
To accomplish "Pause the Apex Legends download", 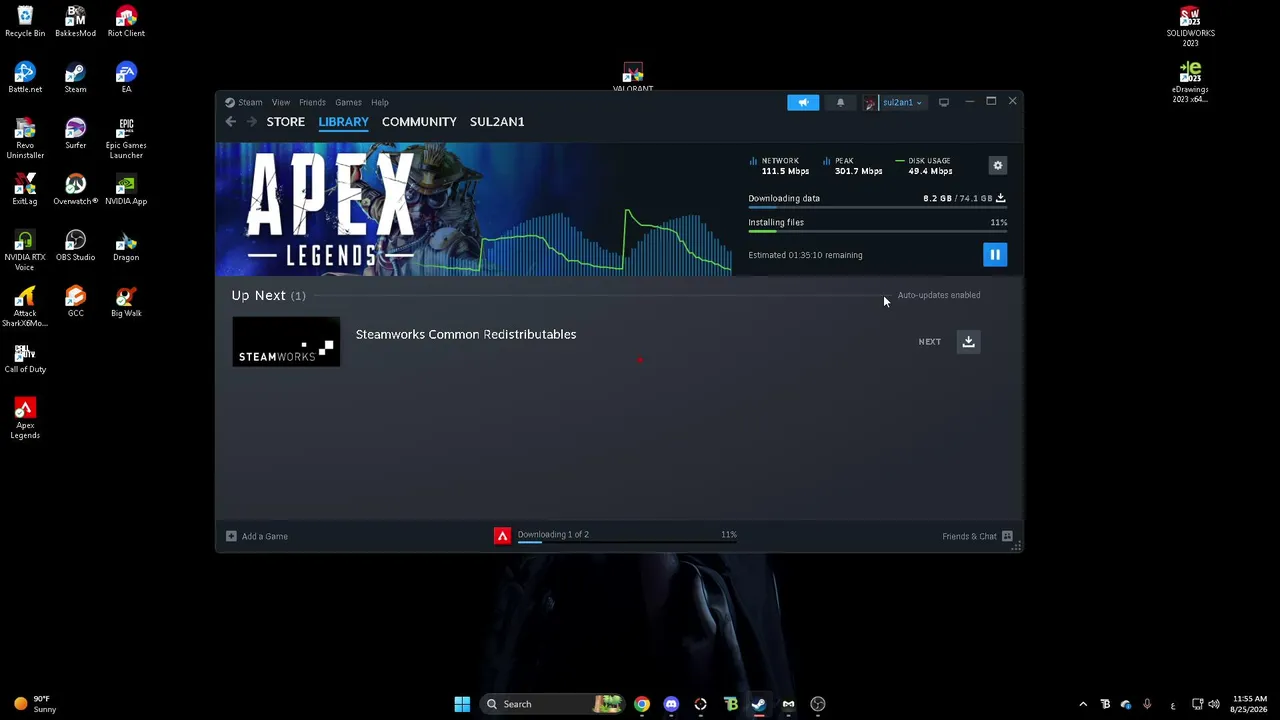I will (995, 255).
